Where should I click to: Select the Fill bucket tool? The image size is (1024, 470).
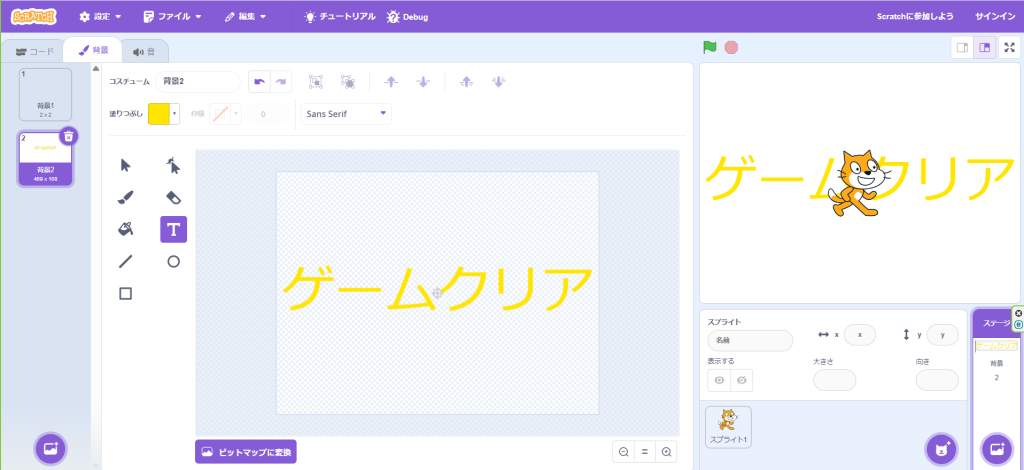coord(125,229)
